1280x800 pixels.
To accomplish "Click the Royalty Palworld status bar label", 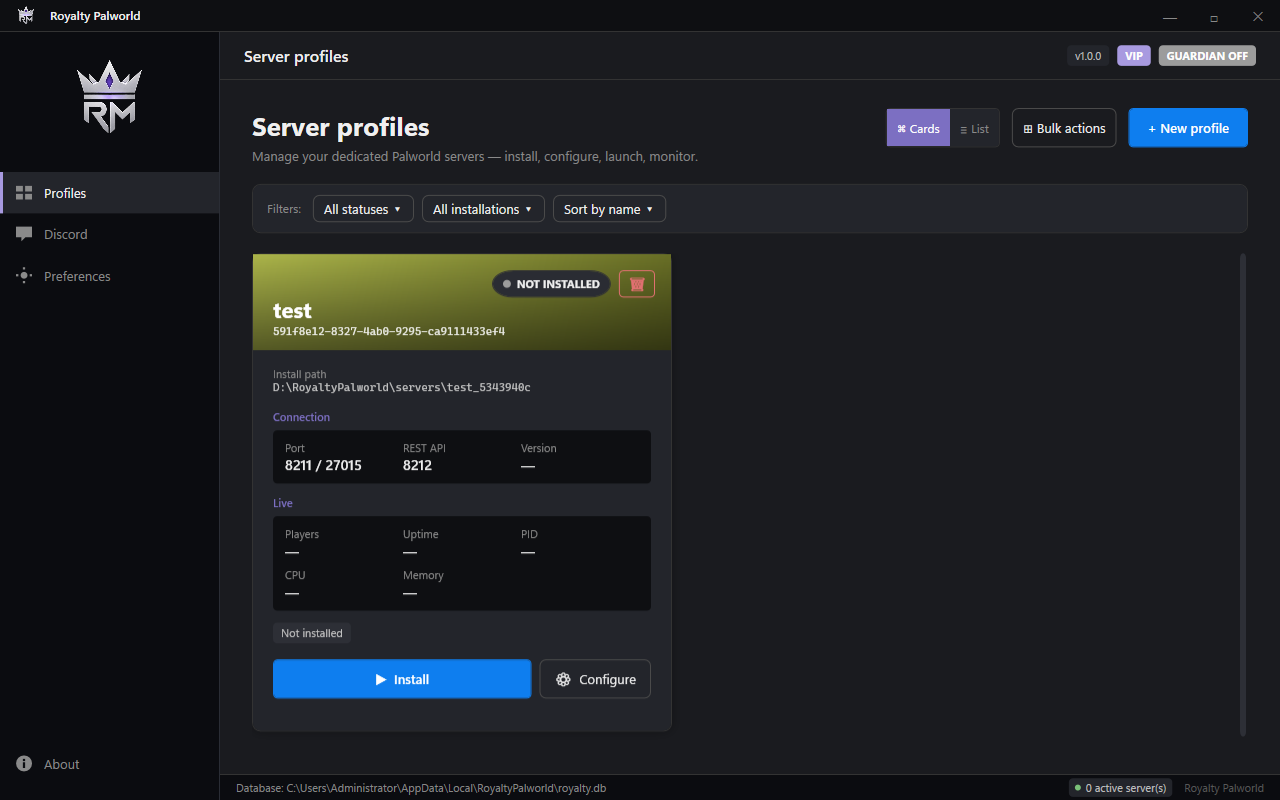I will tap(1223, 788).
